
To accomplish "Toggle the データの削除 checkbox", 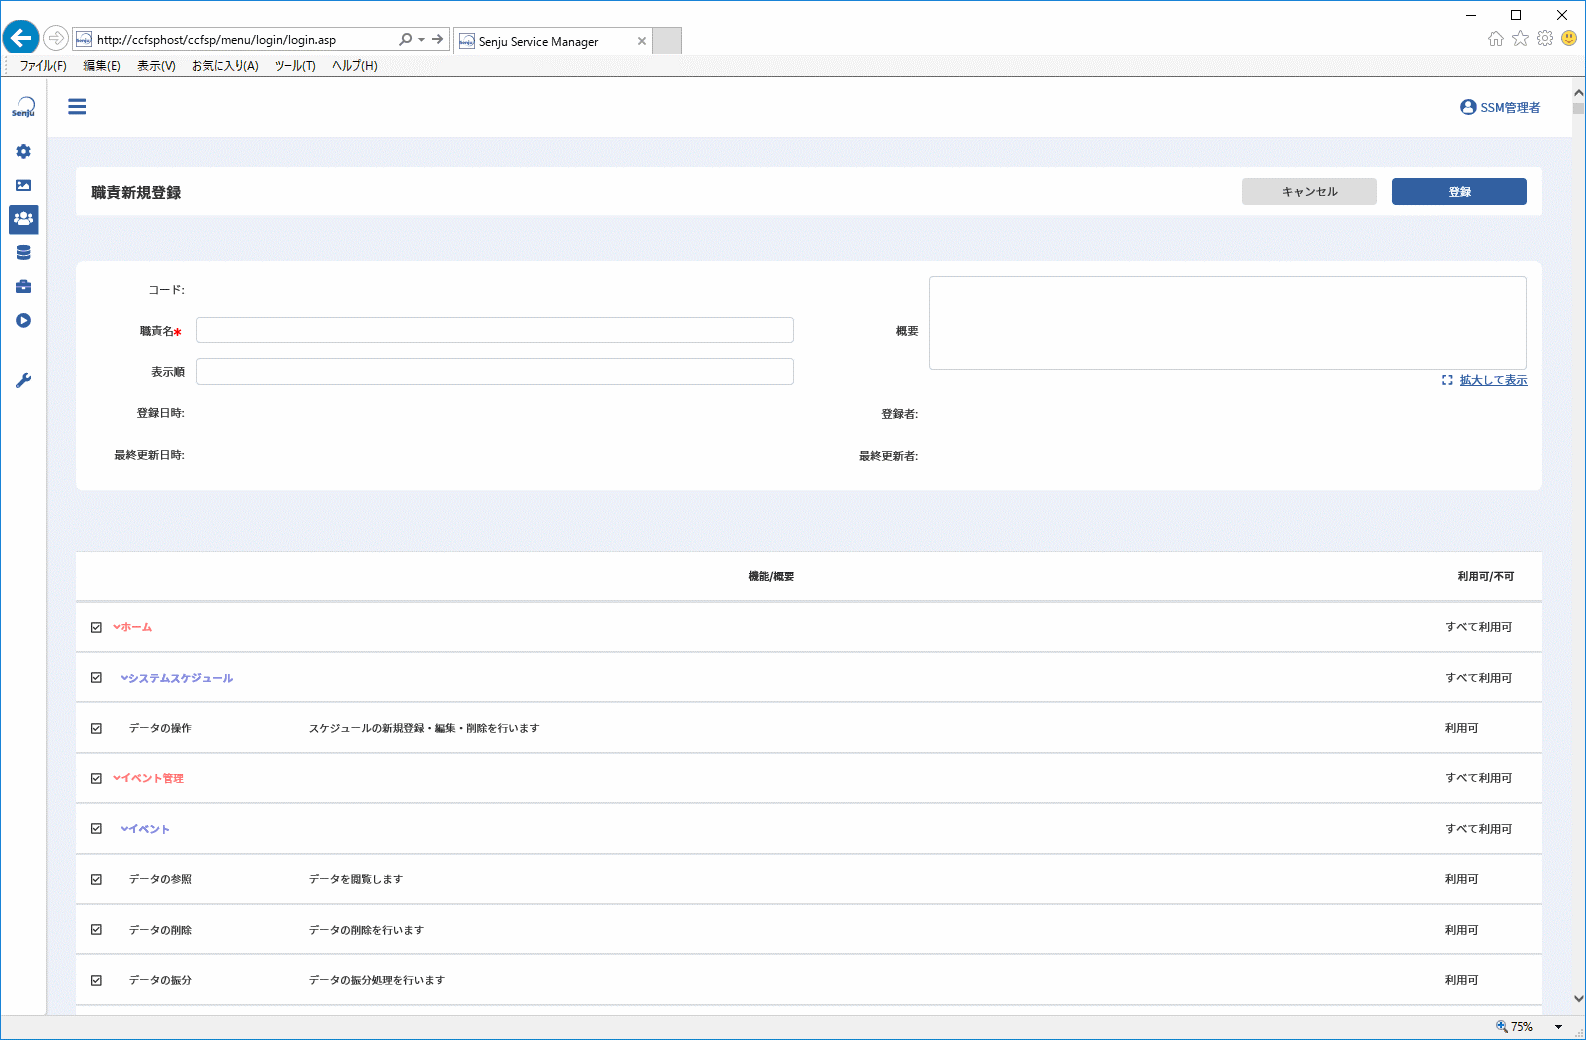I will 96,930.
